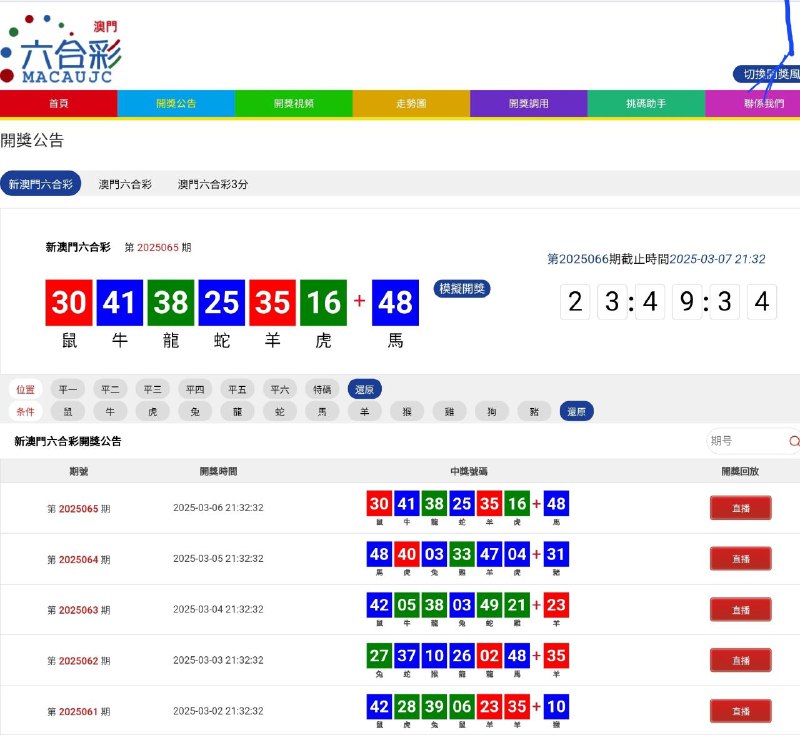Filter by position 平六
Image resolution: width=800 pixels, height=735 pixels.
coord(280,390)
